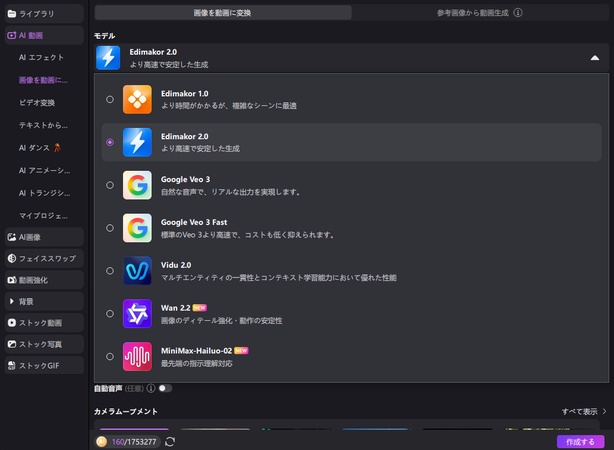The image size is (614, 450).
Task: Click the Wan 2.2 model icon
Action: coord(137,314)
